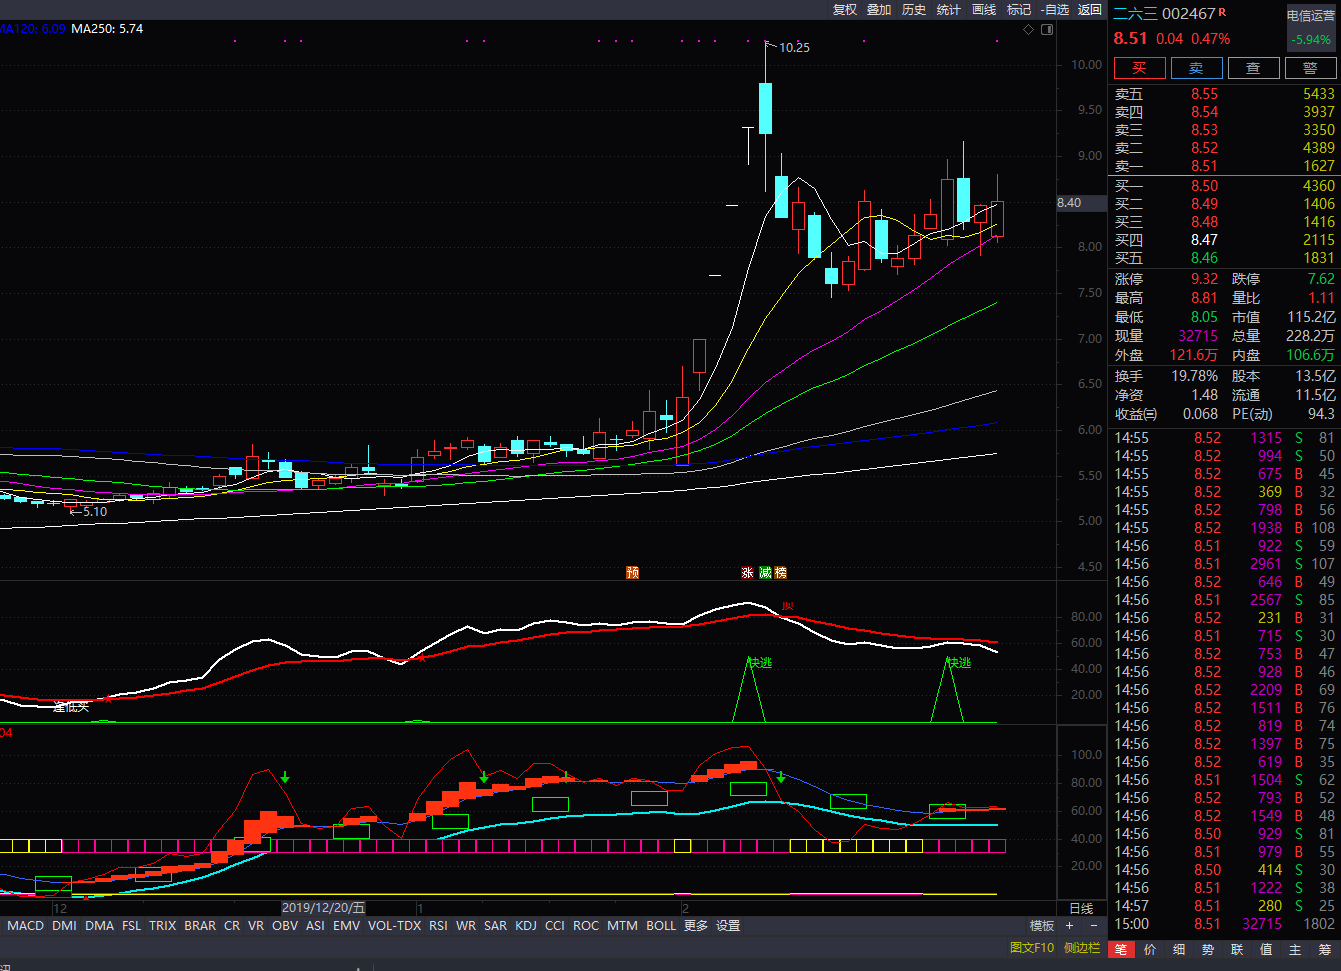Zoom in the chart with the plus button
1341x971 pixels.
1070,926
